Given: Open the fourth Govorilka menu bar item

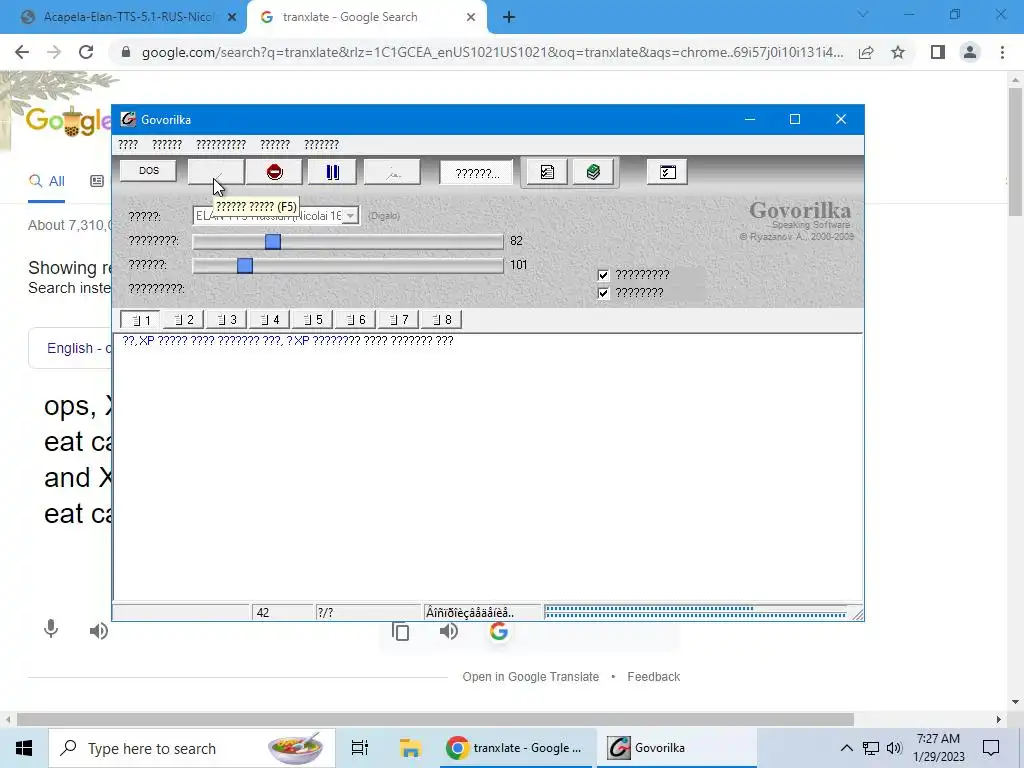Looking at the screenshot, I should pyautogui.click(x=275, y=144).
